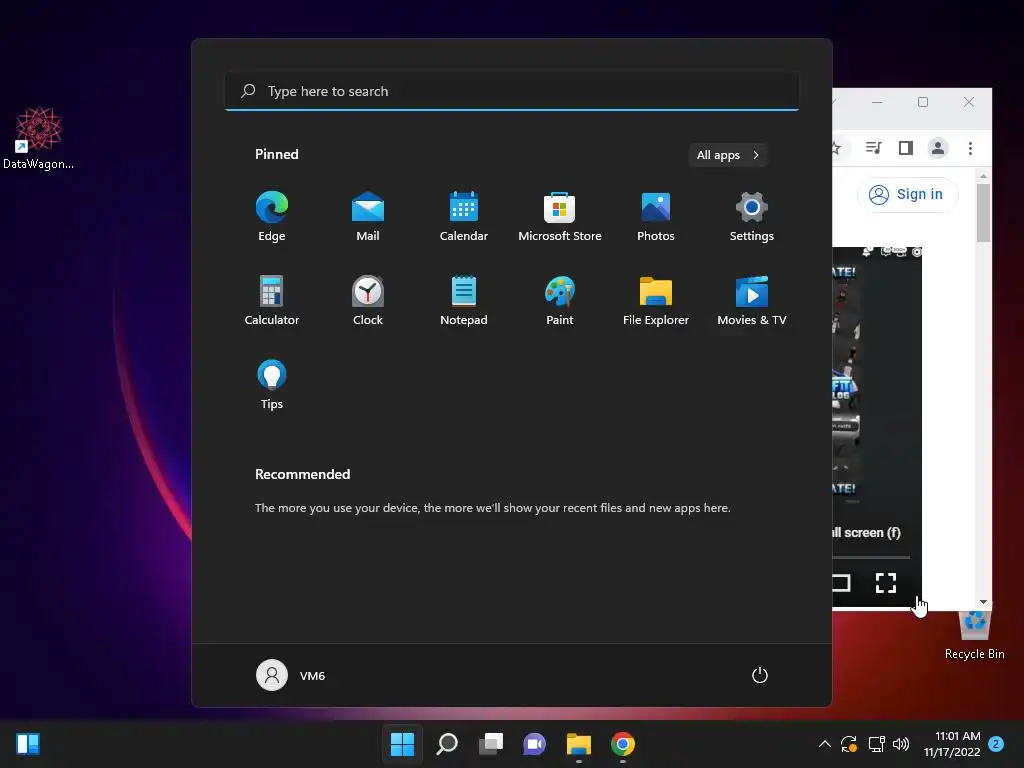
Task: Open the Microsoft Store app
Action: [560, 217]
